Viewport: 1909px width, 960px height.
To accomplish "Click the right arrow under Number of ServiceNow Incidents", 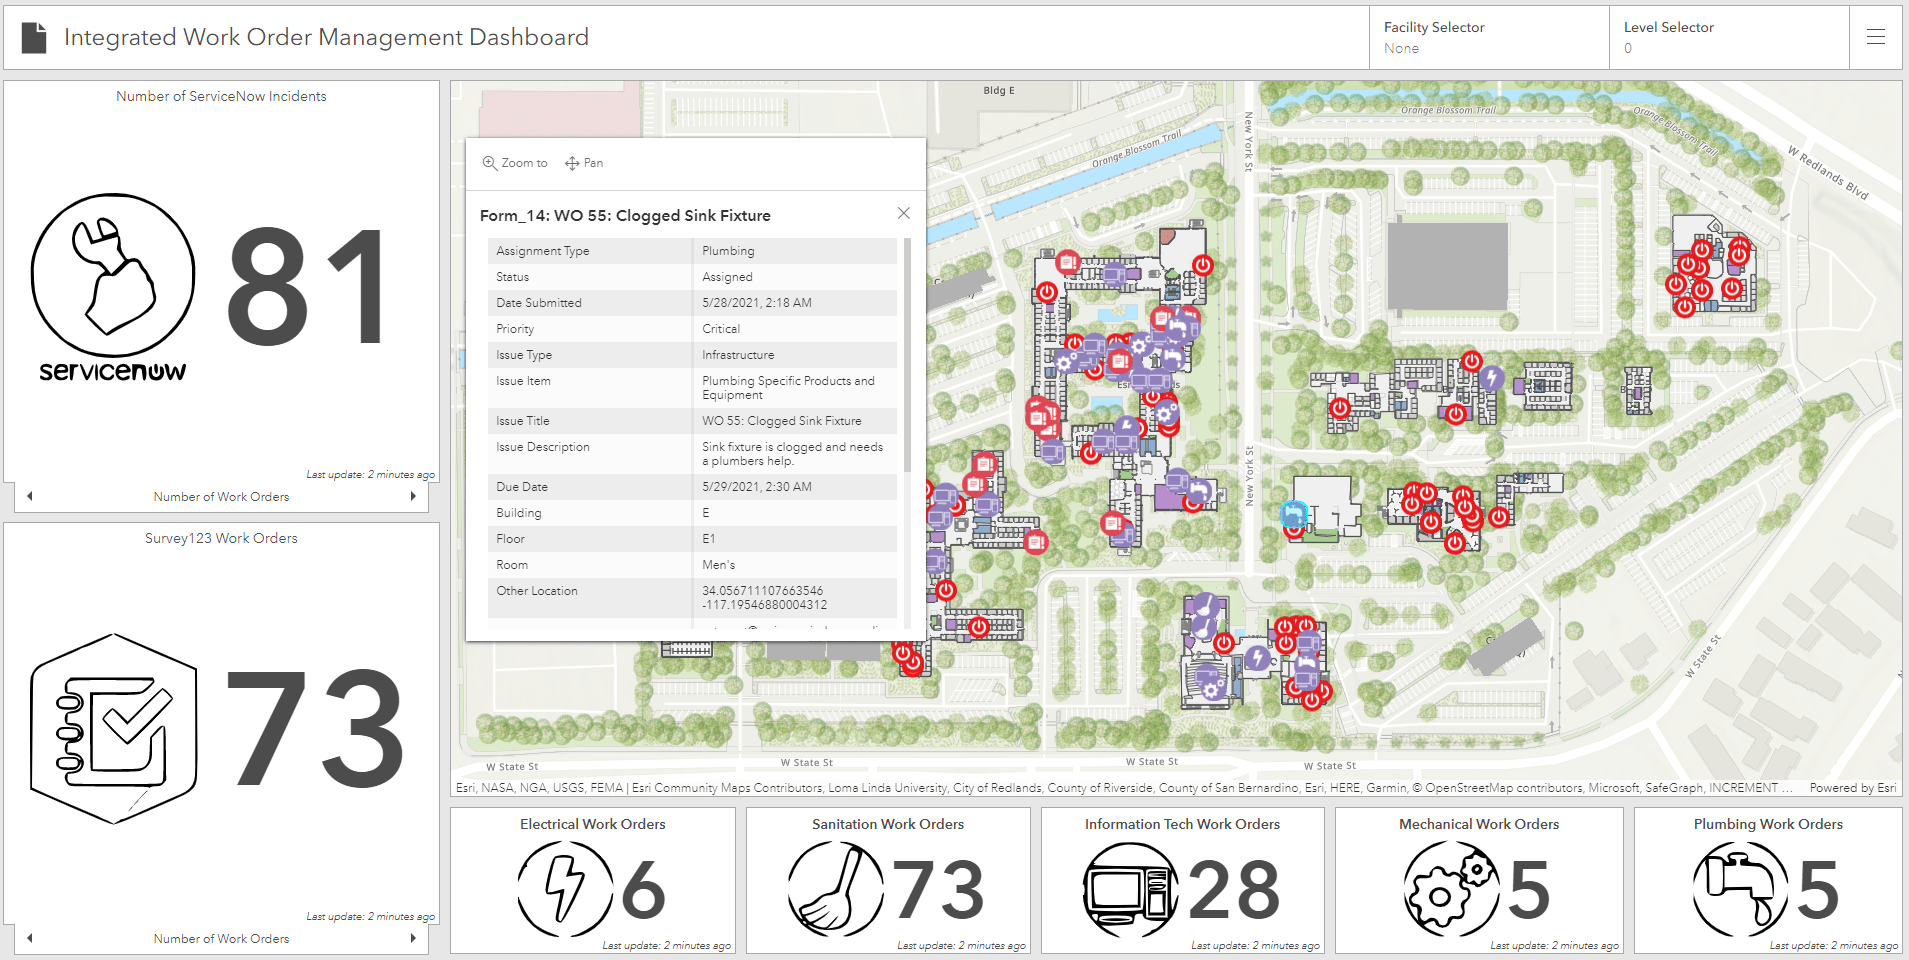I will 413,495.
